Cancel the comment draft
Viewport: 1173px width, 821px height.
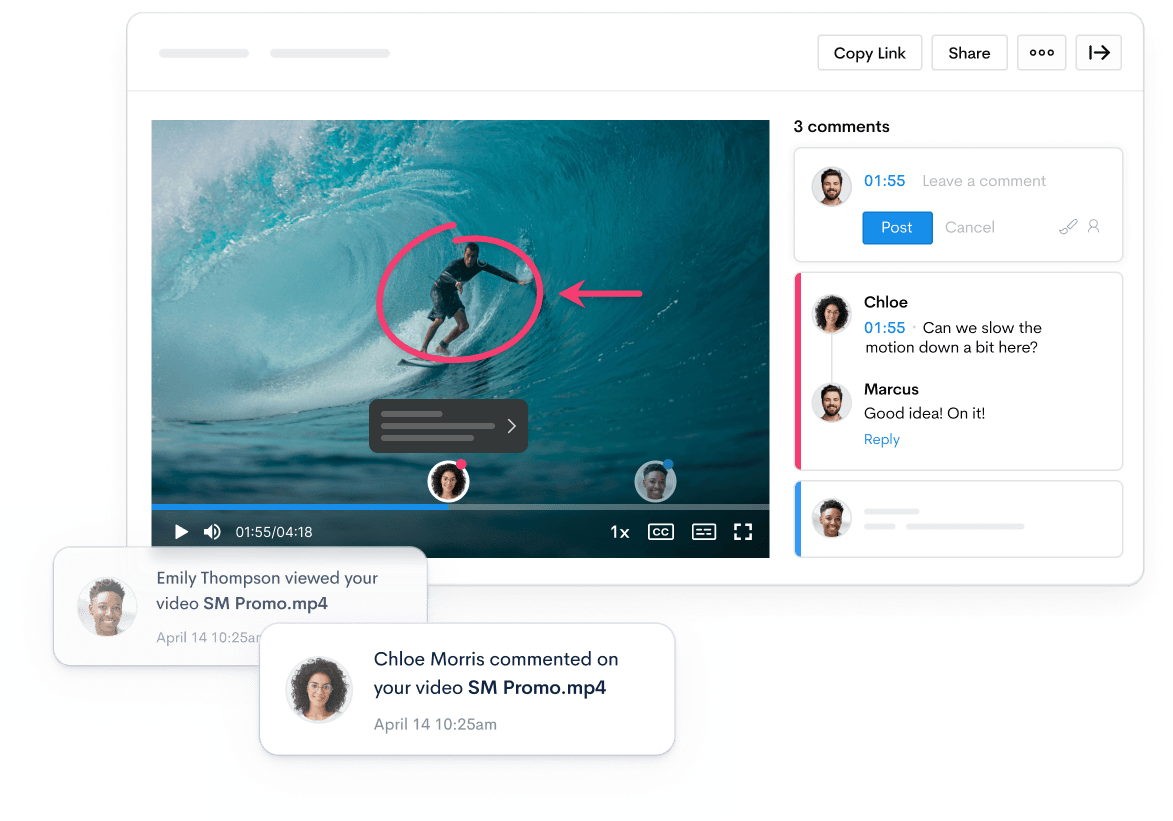(969, 228)
